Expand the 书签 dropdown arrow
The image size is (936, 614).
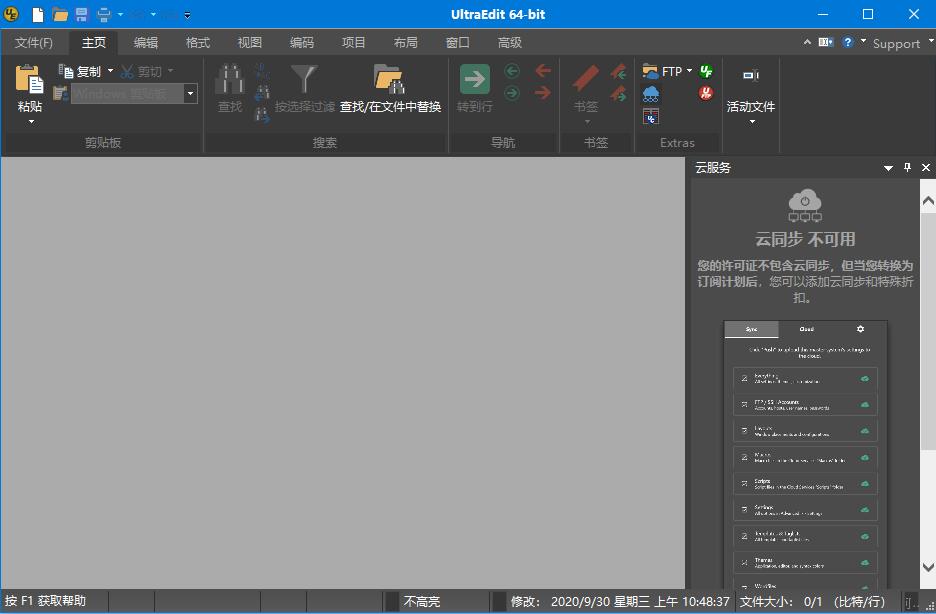click(x=587, y=122)
